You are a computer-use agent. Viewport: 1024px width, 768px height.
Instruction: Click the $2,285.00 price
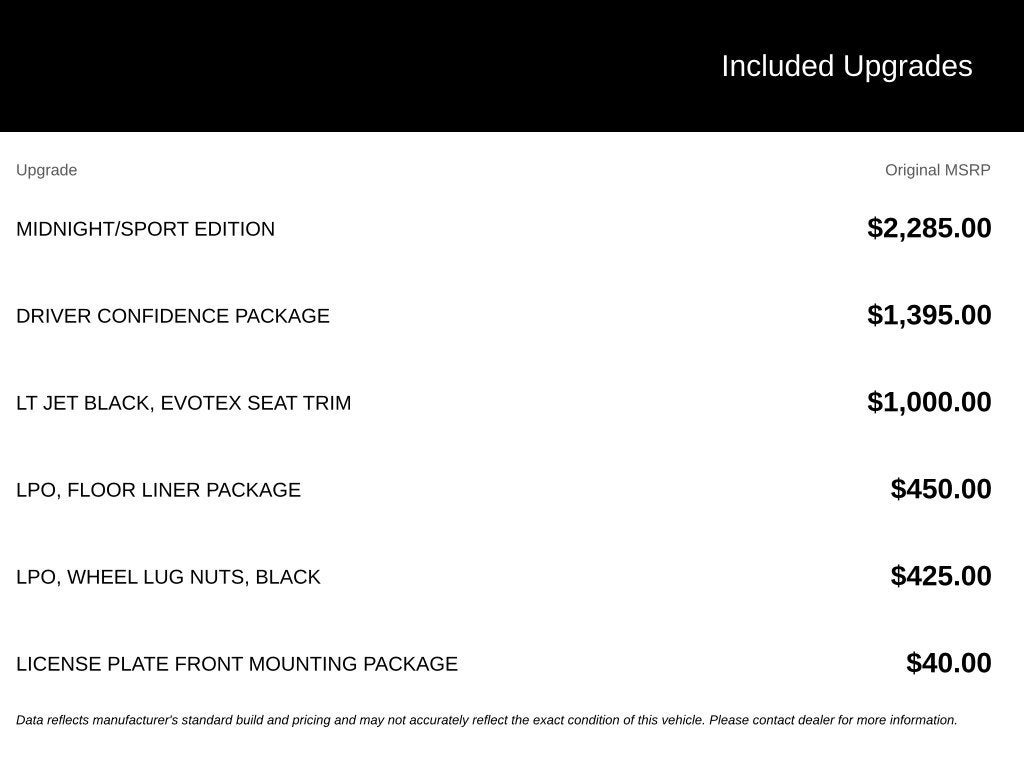click(x=929, y=228)
